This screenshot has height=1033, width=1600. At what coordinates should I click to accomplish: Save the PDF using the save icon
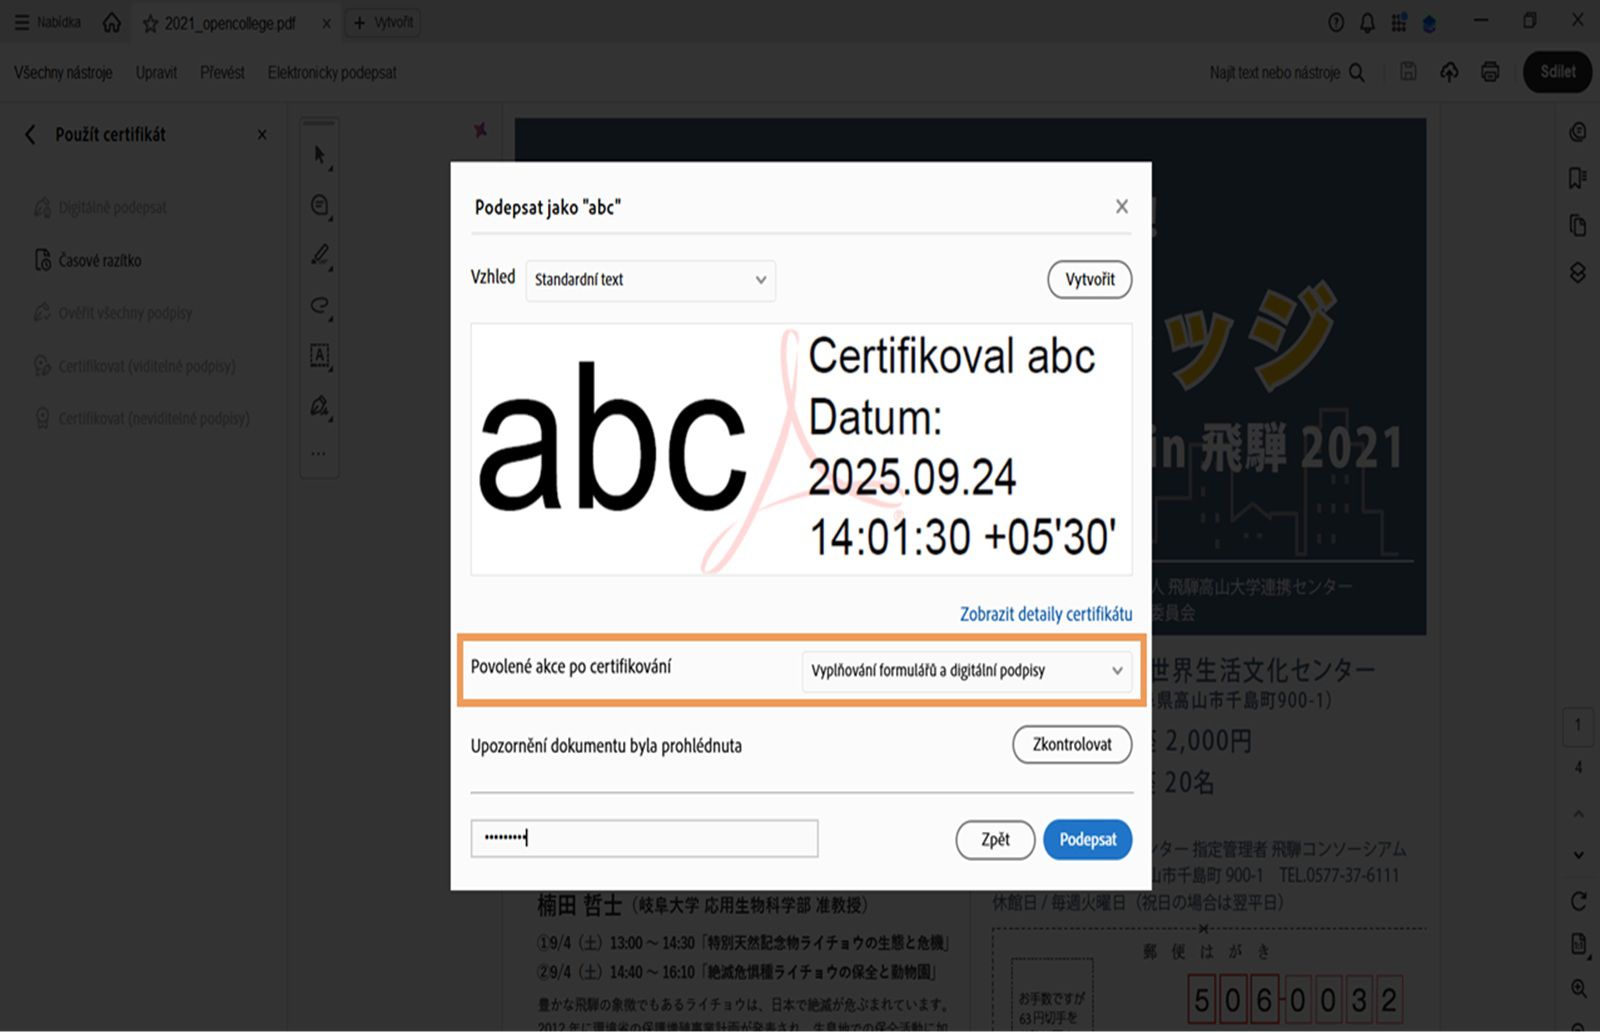(x=1408, y=71)
